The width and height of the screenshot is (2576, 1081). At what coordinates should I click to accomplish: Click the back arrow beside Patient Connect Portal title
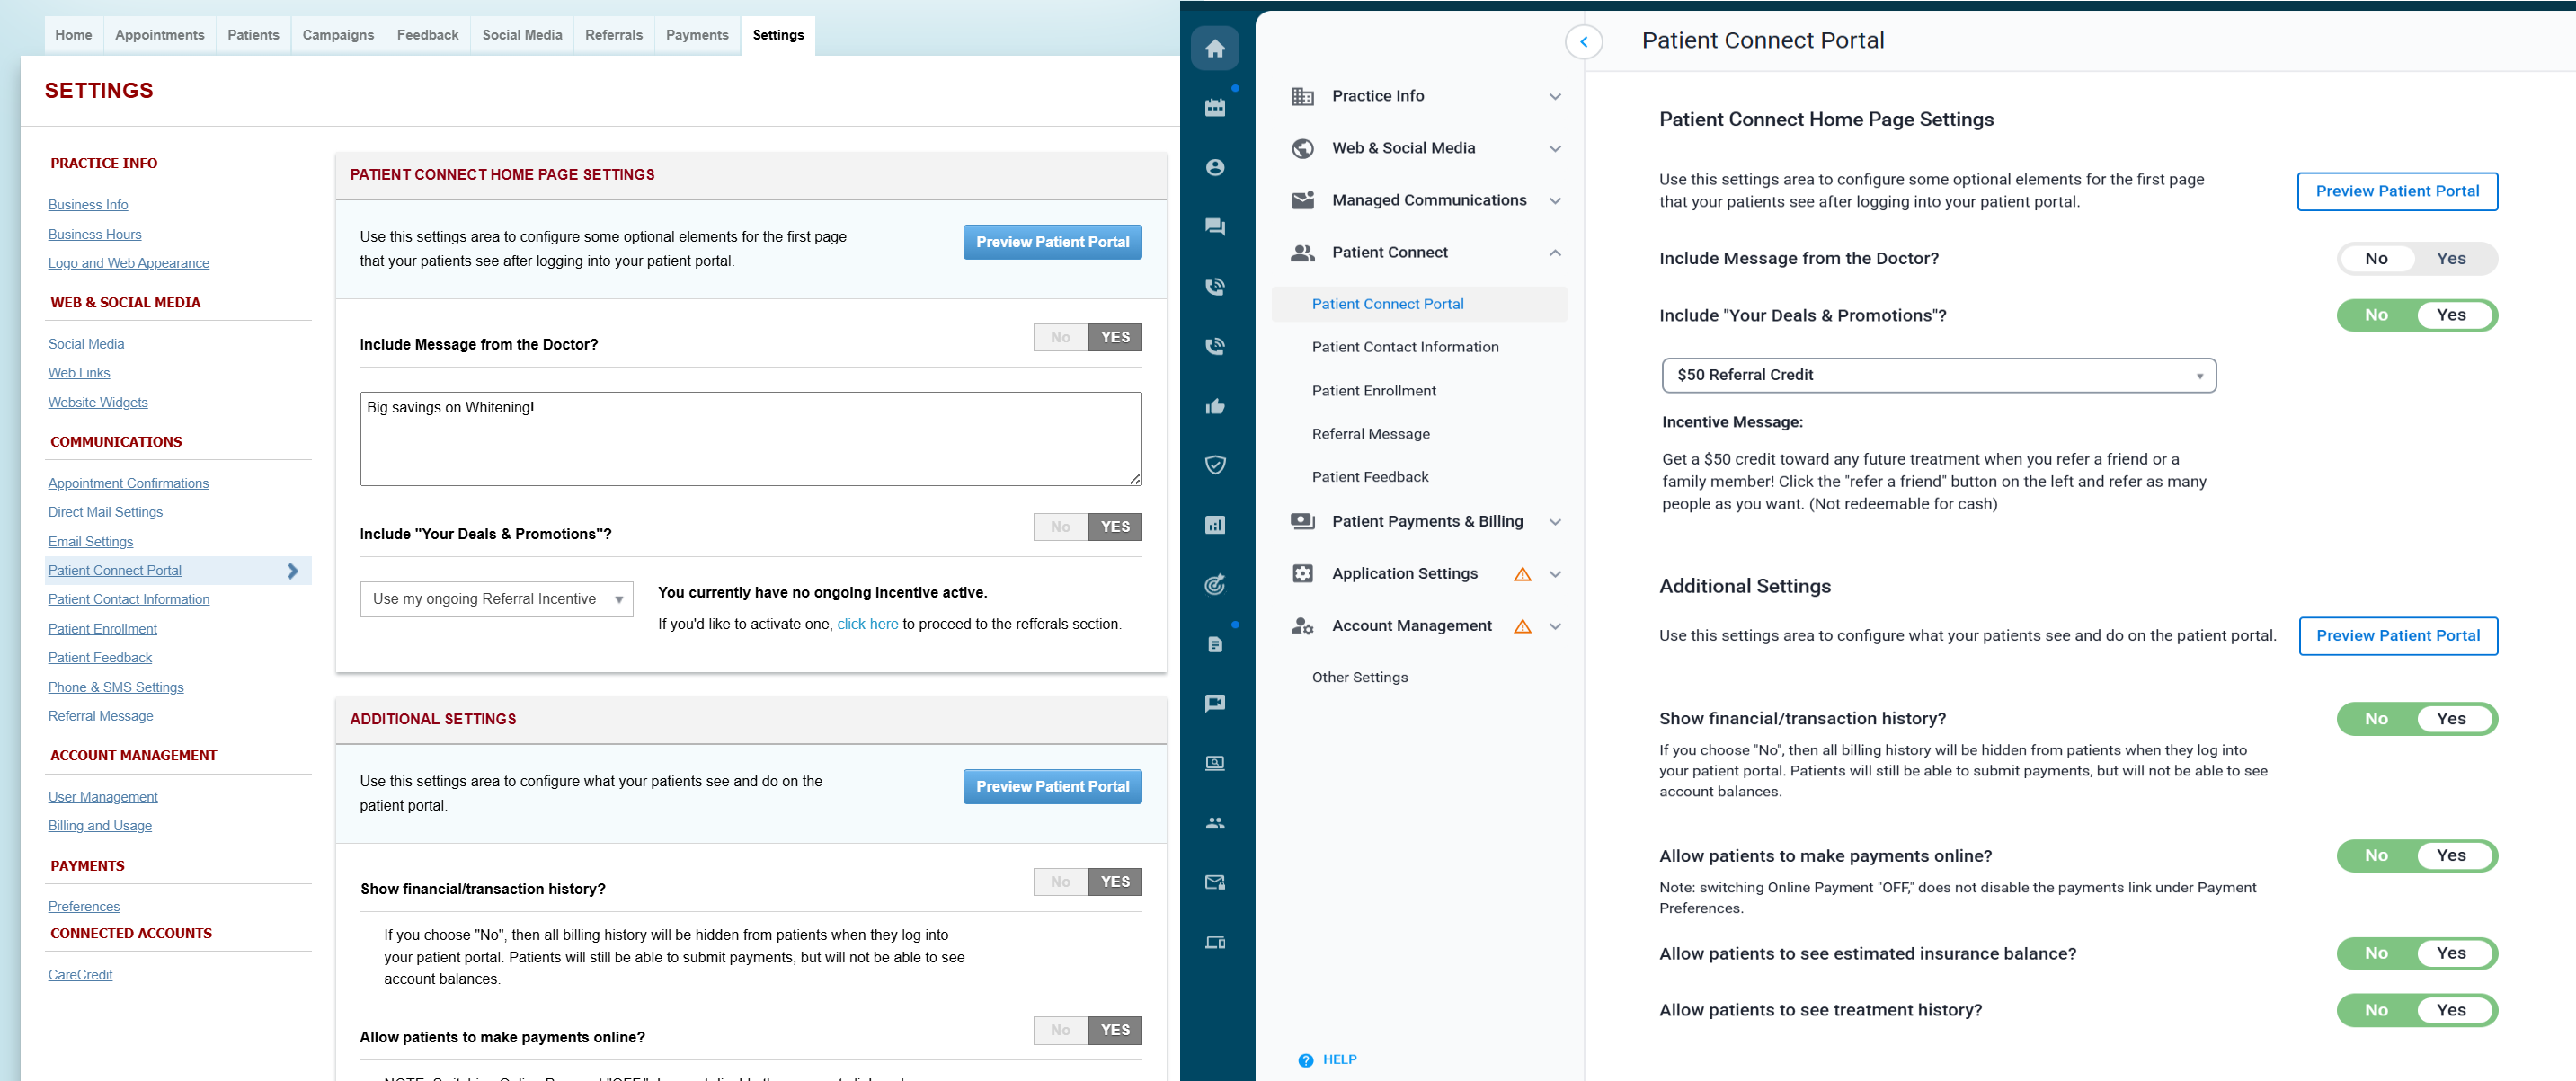(1583, 42)
